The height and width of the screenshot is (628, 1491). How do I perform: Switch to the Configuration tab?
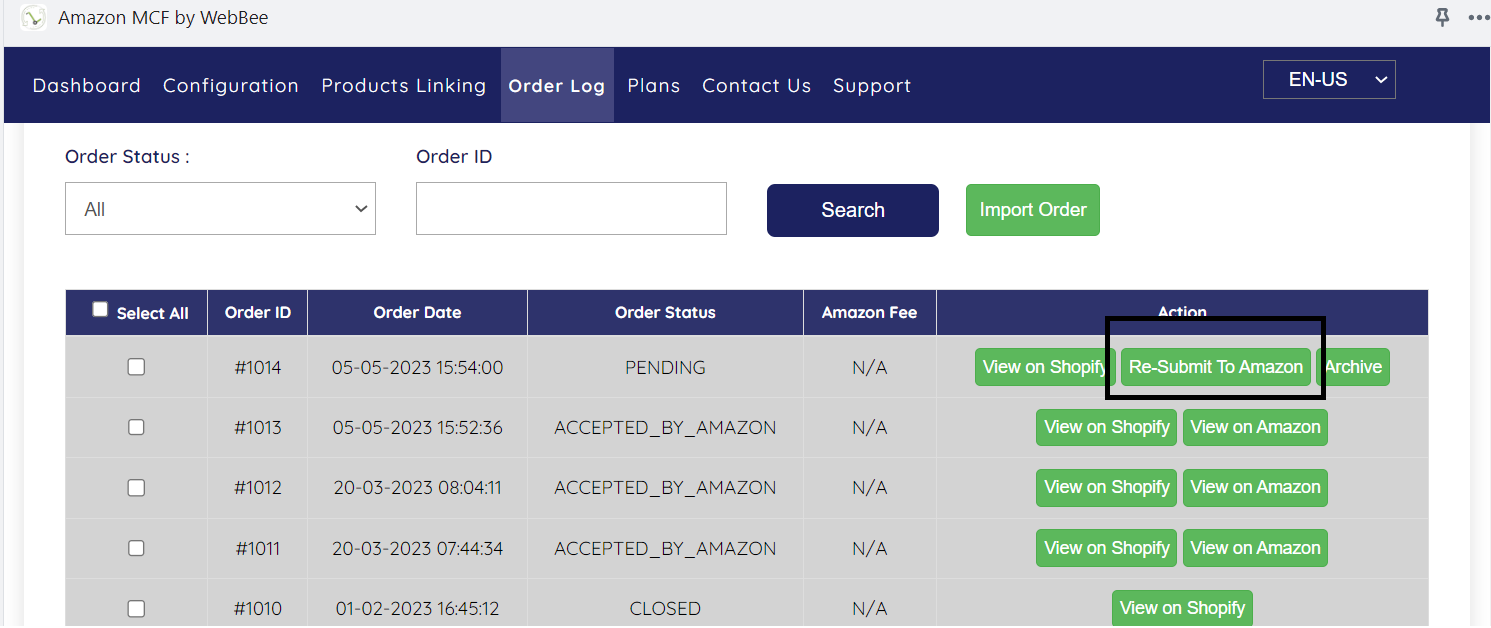[231, 86]
